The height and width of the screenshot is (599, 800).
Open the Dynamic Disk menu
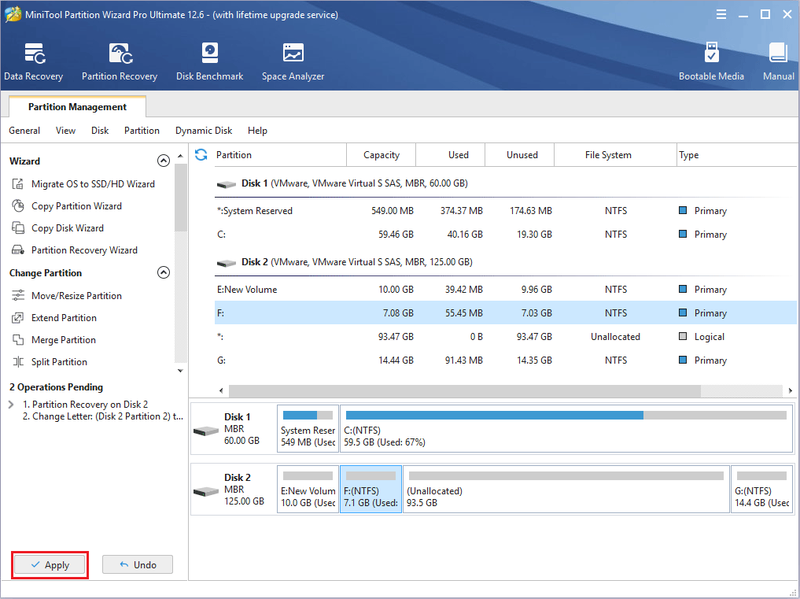204,131
